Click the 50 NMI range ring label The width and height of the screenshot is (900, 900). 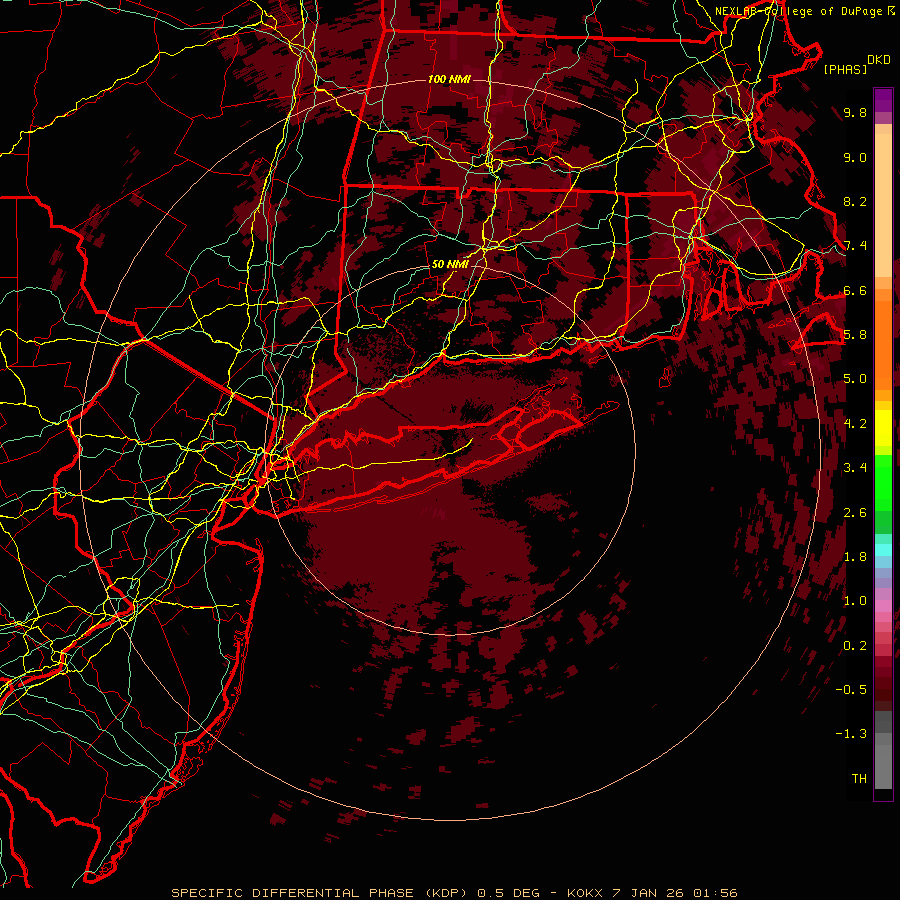pyautogui.click(x=449, y=265)
